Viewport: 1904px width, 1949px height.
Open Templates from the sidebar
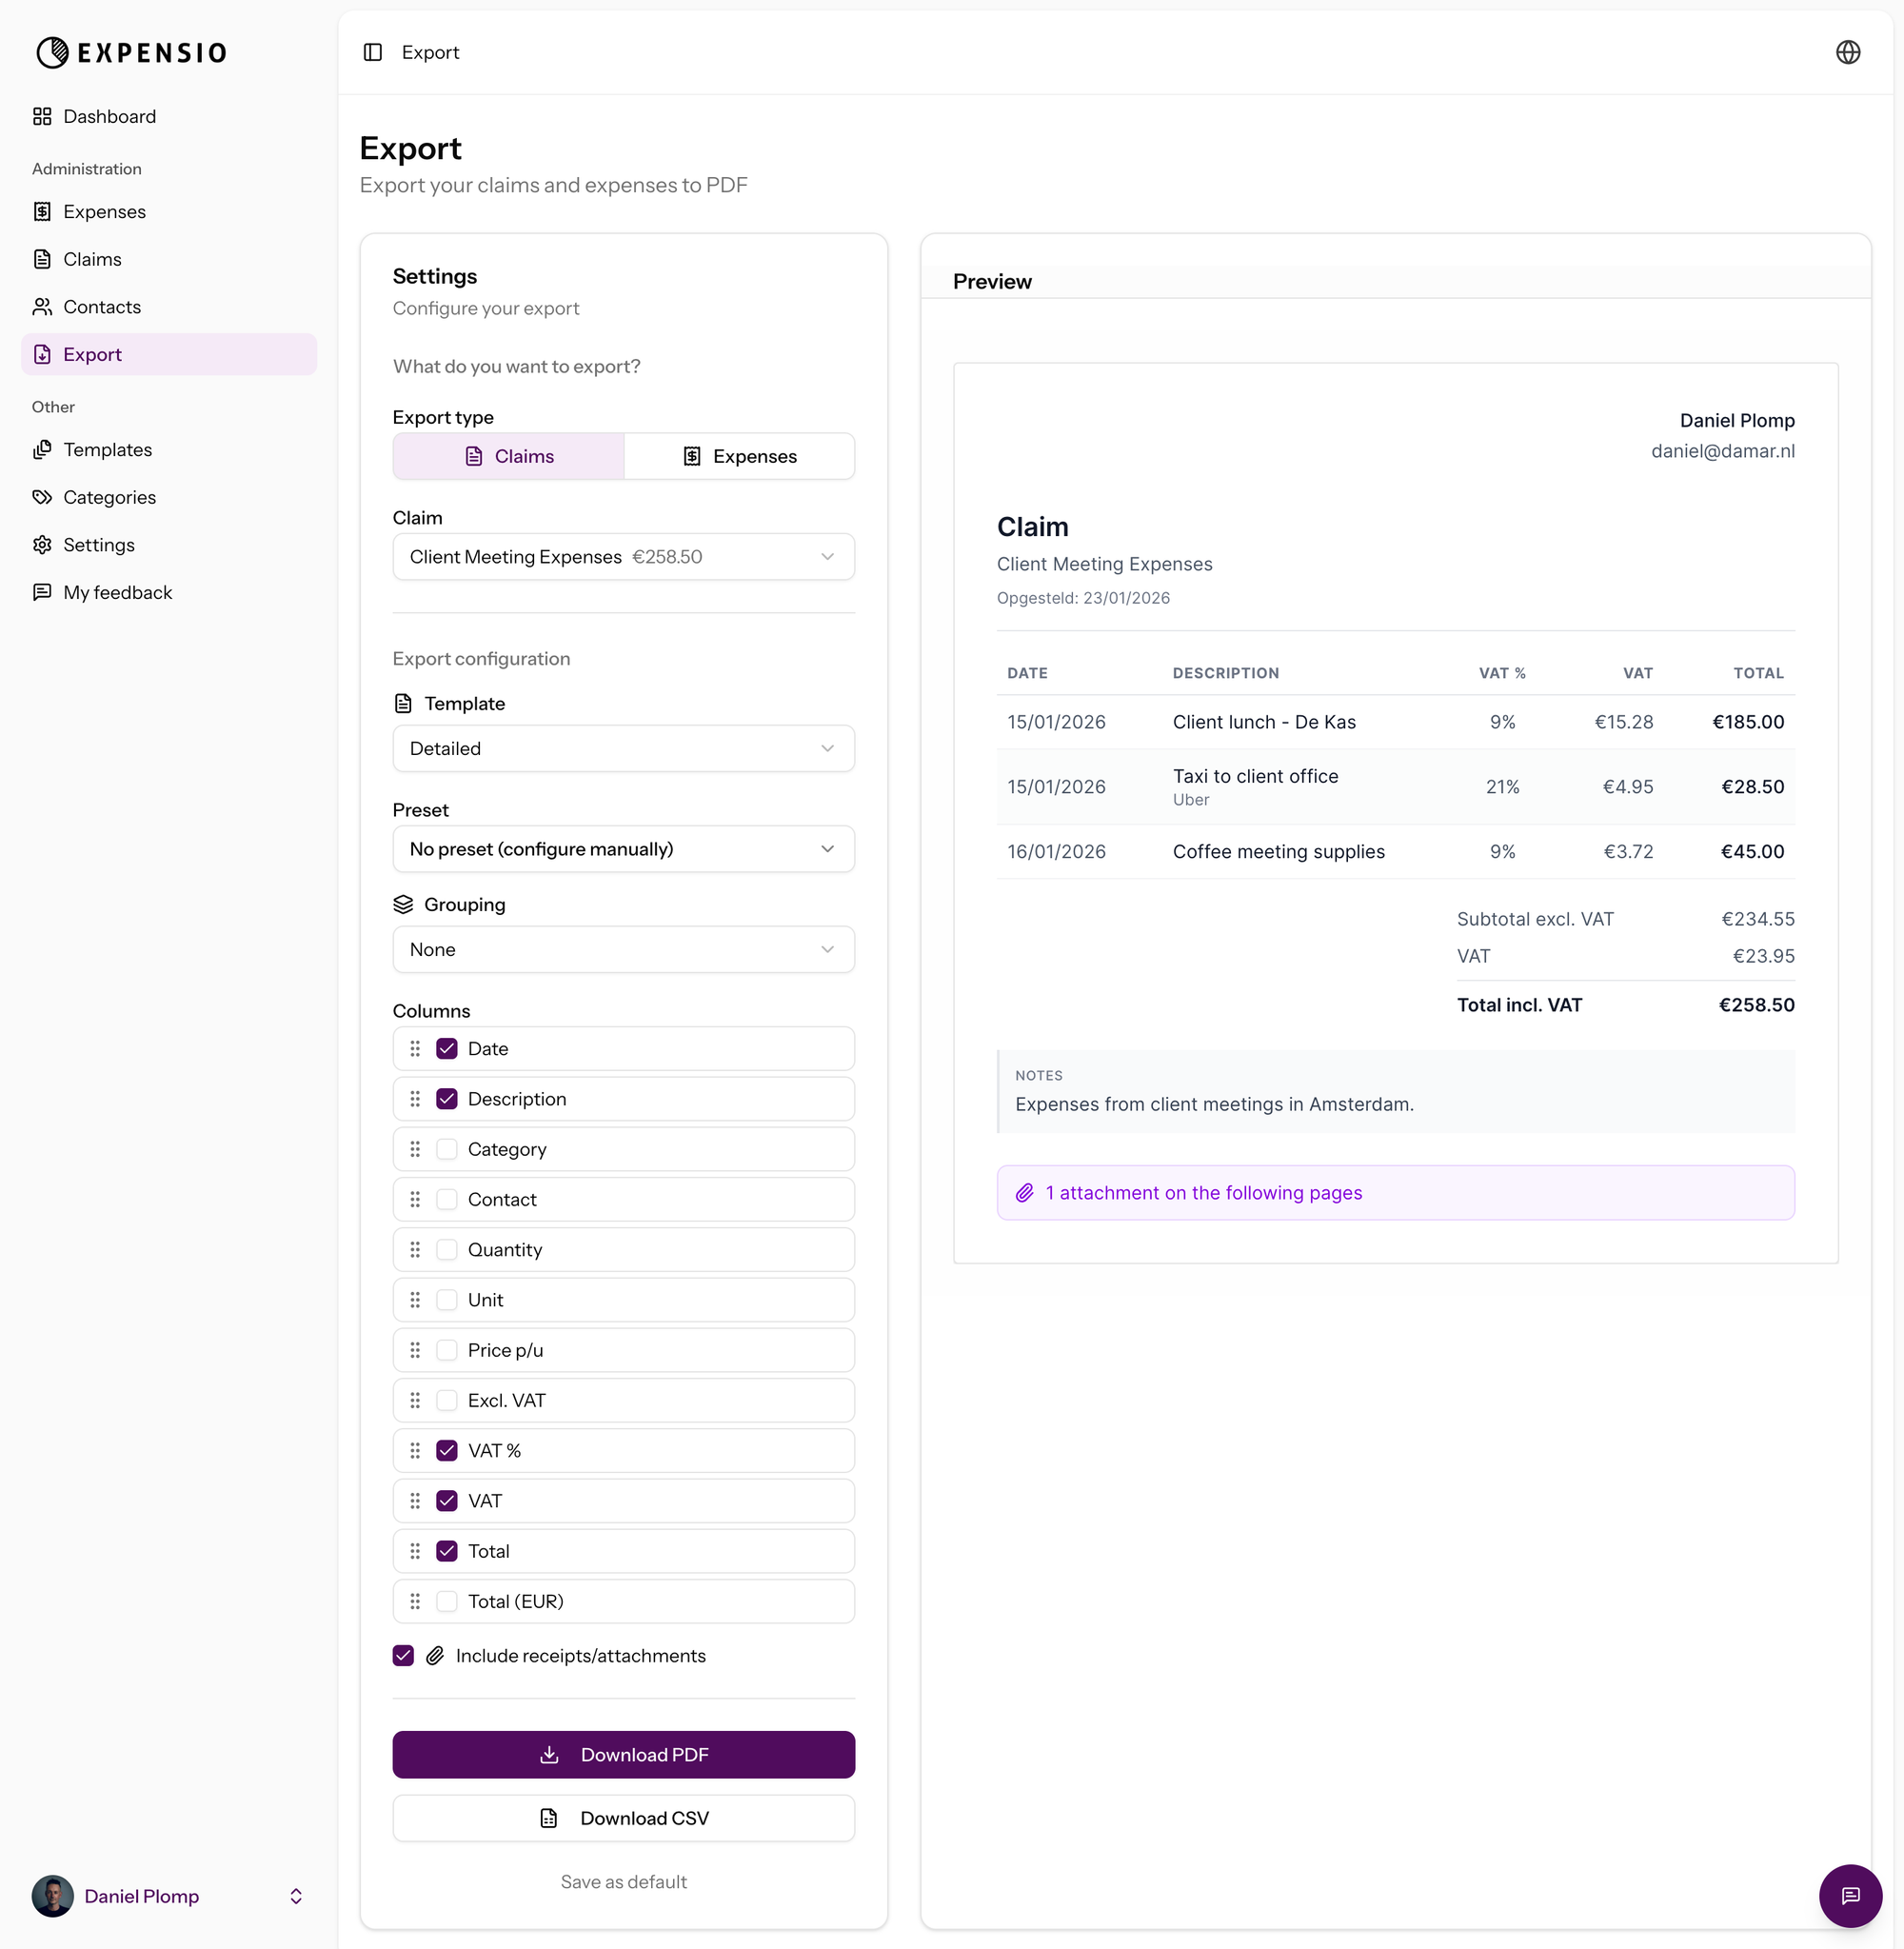(x=107, y=450)
